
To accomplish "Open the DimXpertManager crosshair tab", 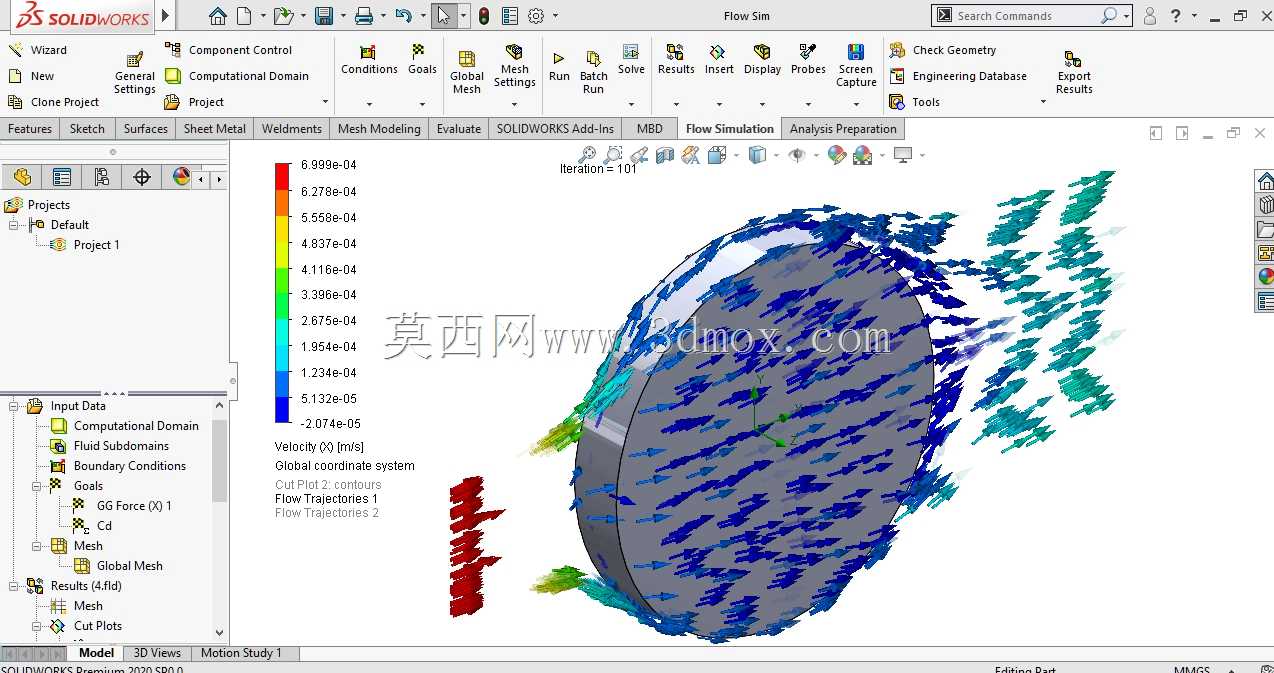I will (142, 177).
